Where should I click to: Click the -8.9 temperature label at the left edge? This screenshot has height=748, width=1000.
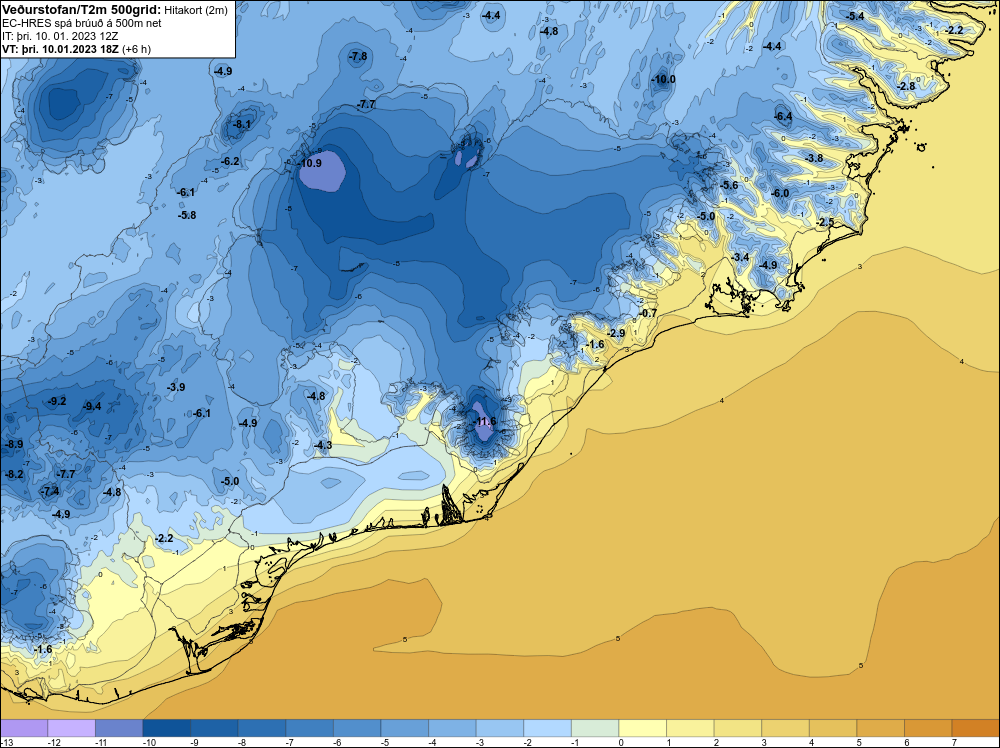(13, 444)
